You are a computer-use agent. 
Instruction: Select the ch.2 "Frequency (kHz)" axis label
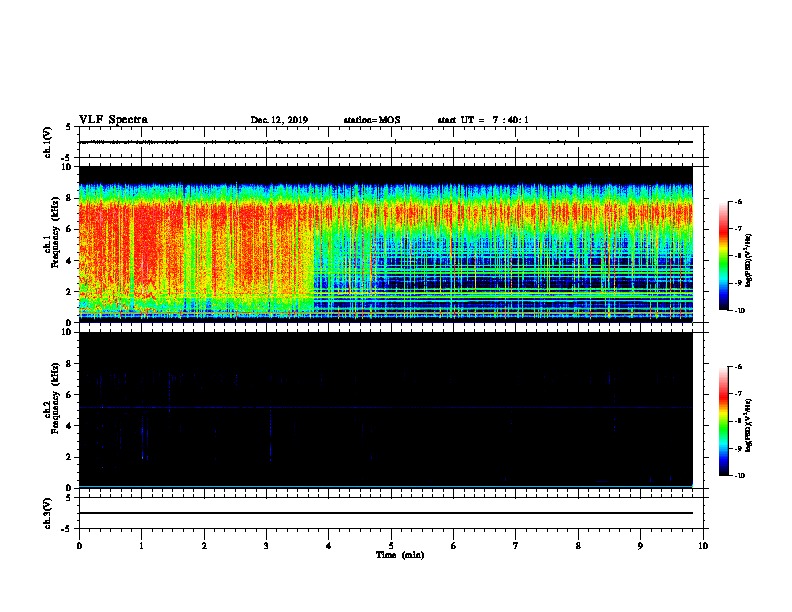[55, 398]
